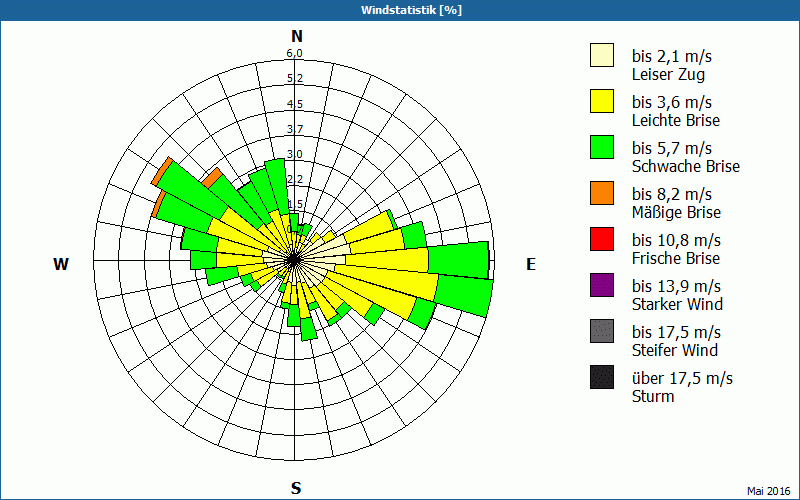Select the purple 'Starker Wind' legend swatch
The image size is (800, 500).
coord(602,286)
